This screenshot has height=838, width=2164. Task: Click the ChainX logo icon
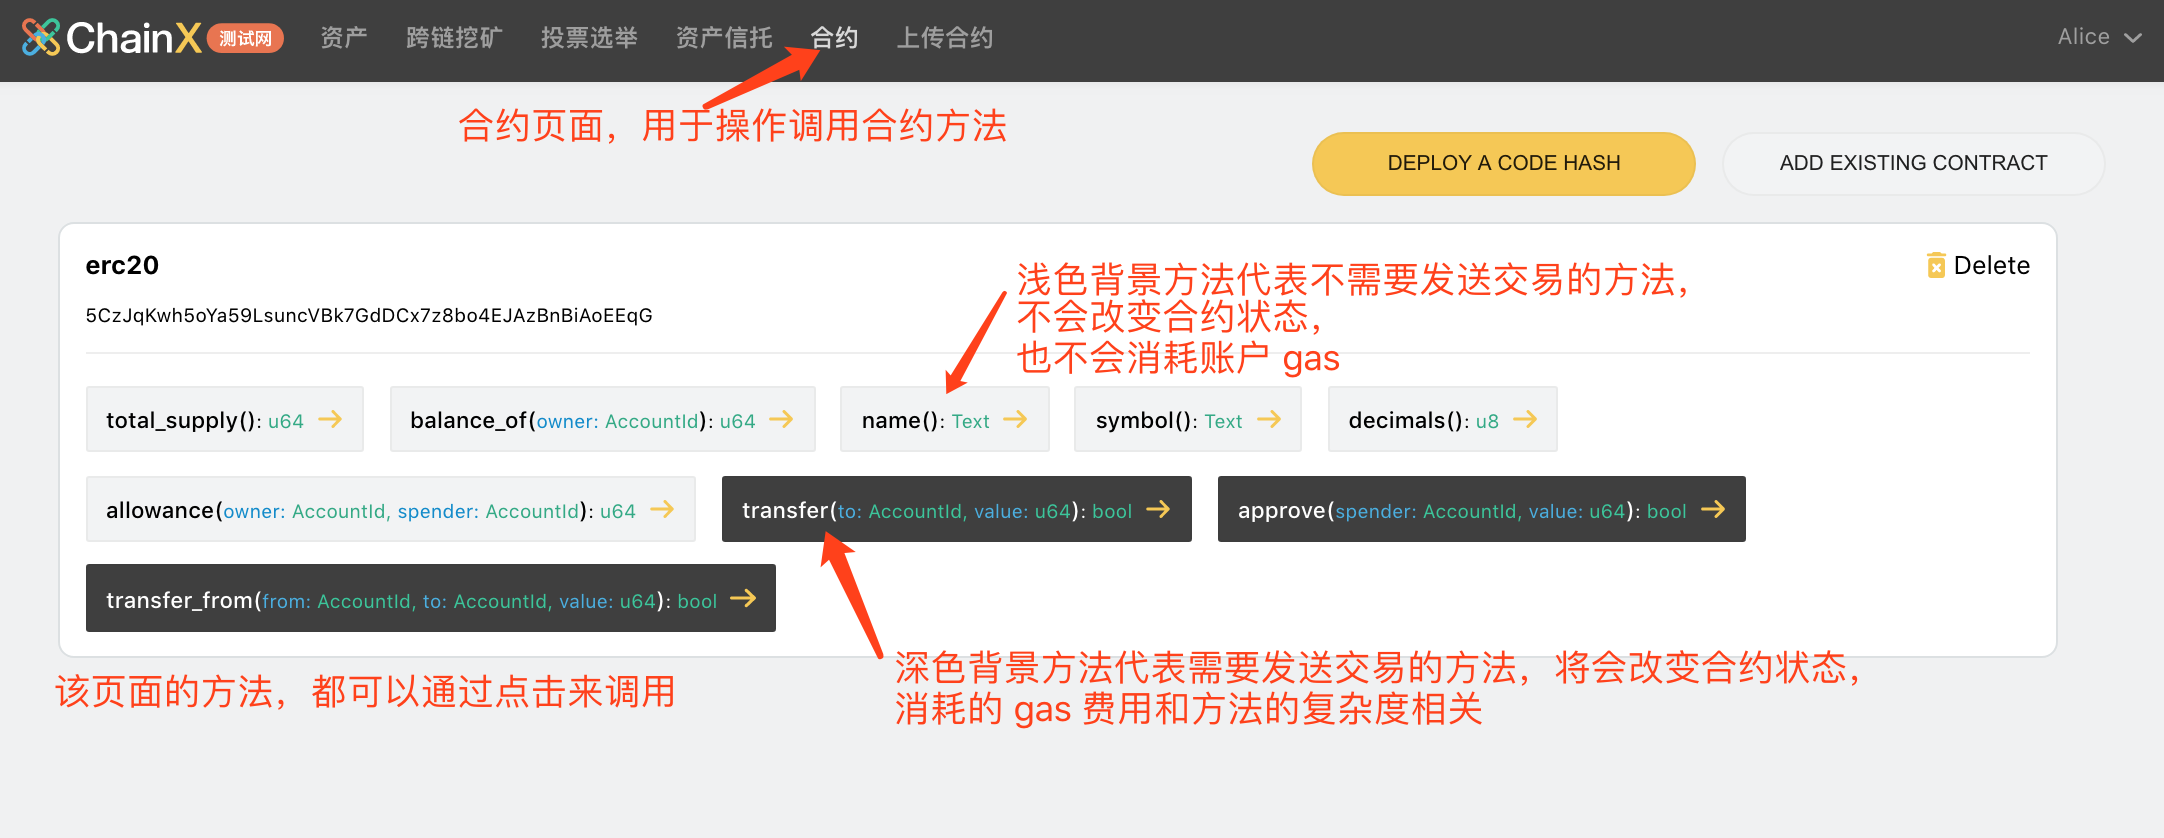coord(41,38)
